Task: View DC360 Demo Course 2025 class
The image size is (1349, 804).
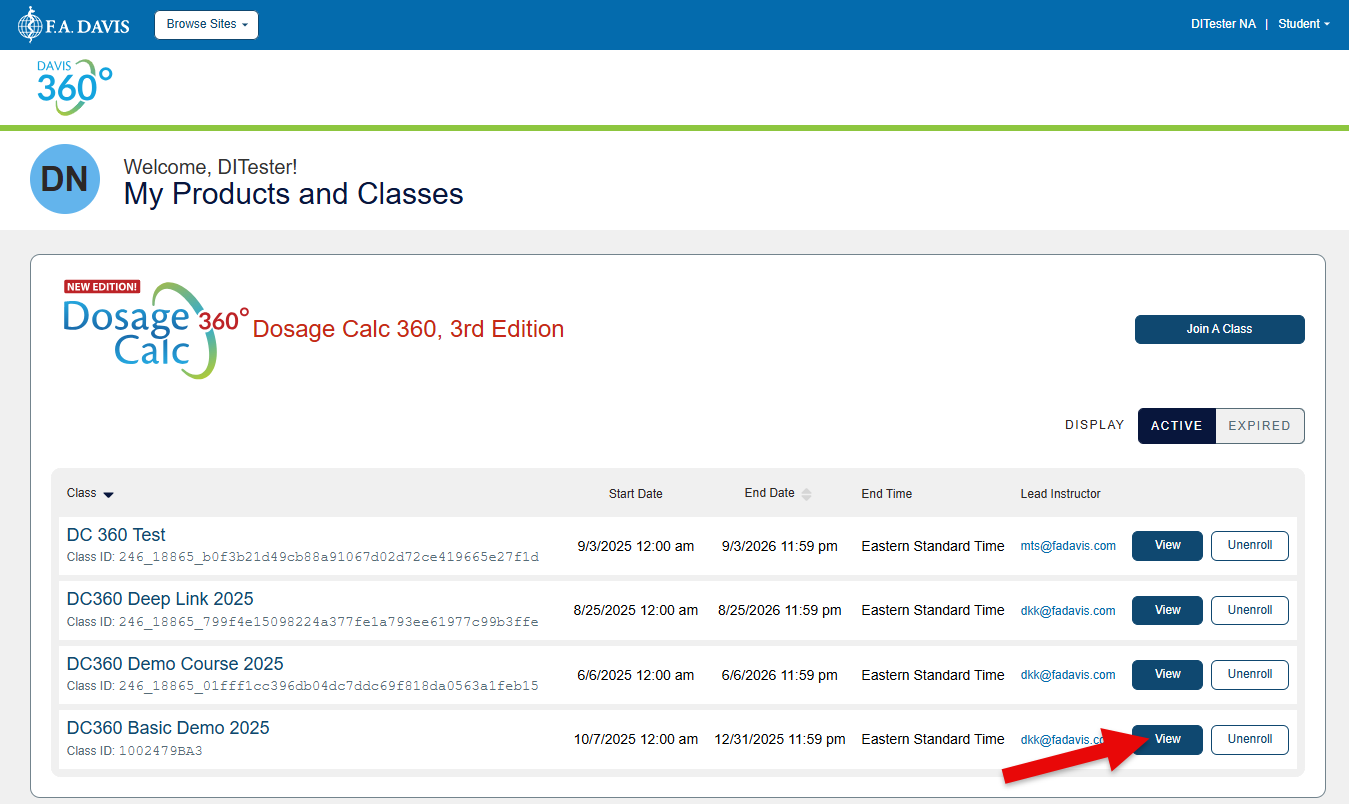Action: [1167, 675]
